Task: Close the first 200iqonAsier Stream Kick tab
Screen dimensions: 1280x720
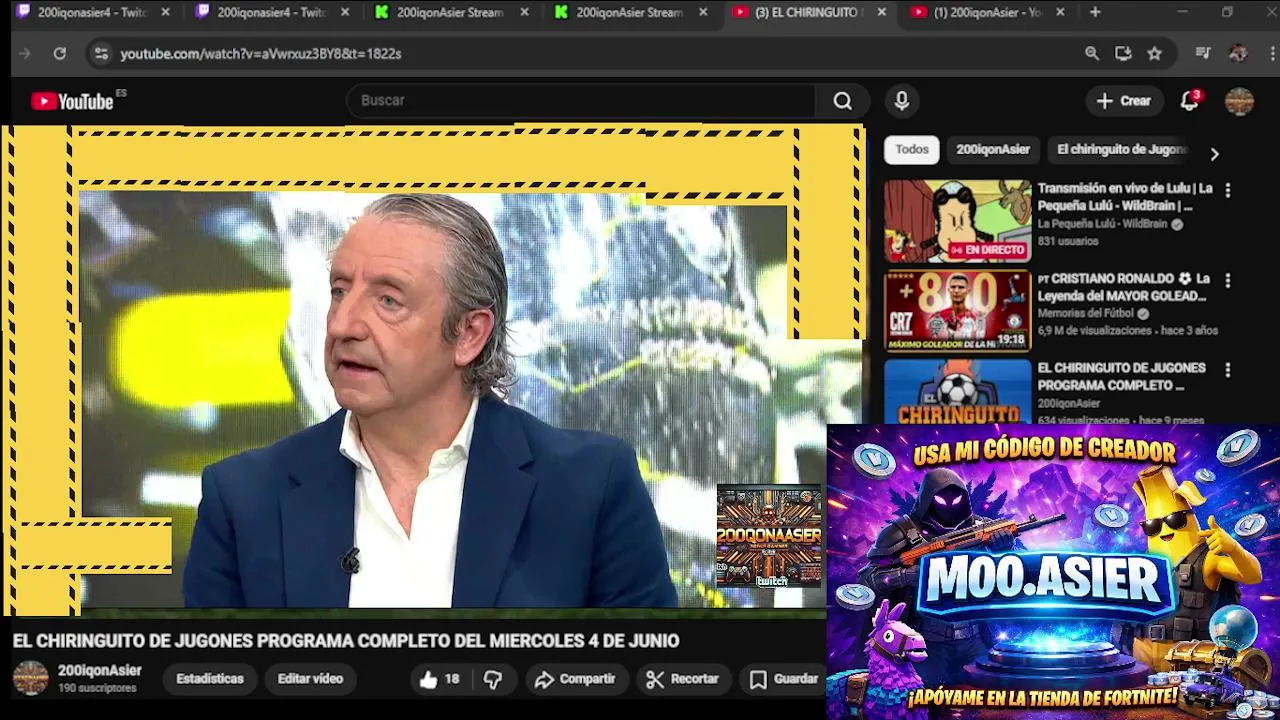Action: [525, 12]
